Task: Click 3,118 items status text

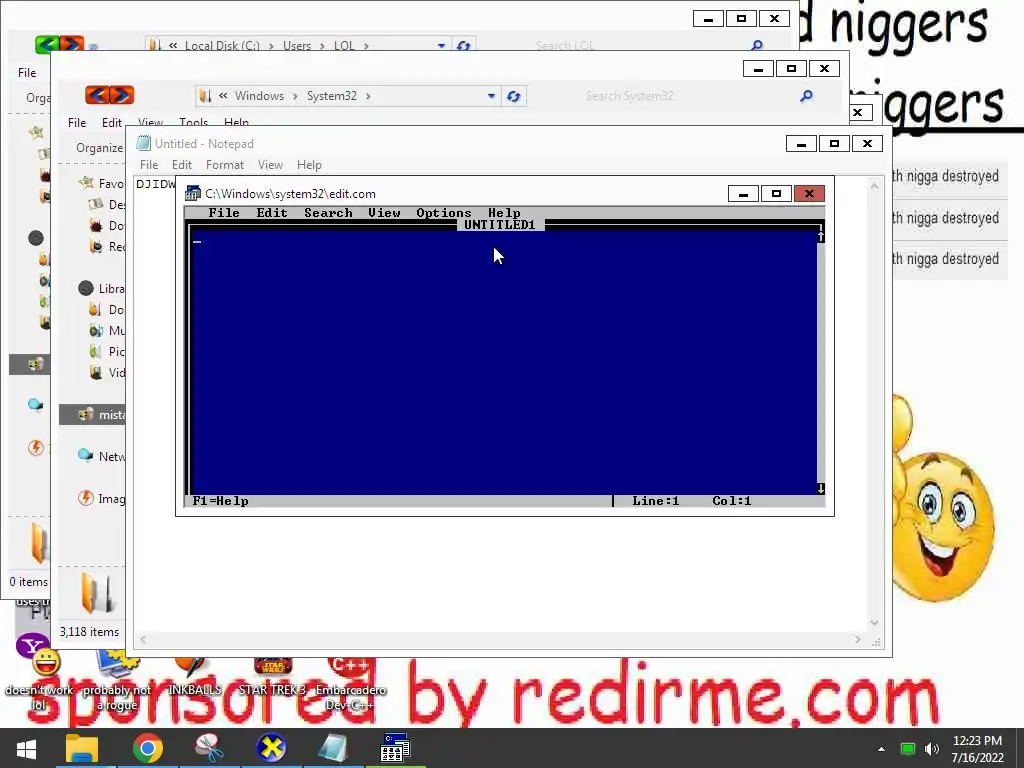Action: click(x=89, y=632)
